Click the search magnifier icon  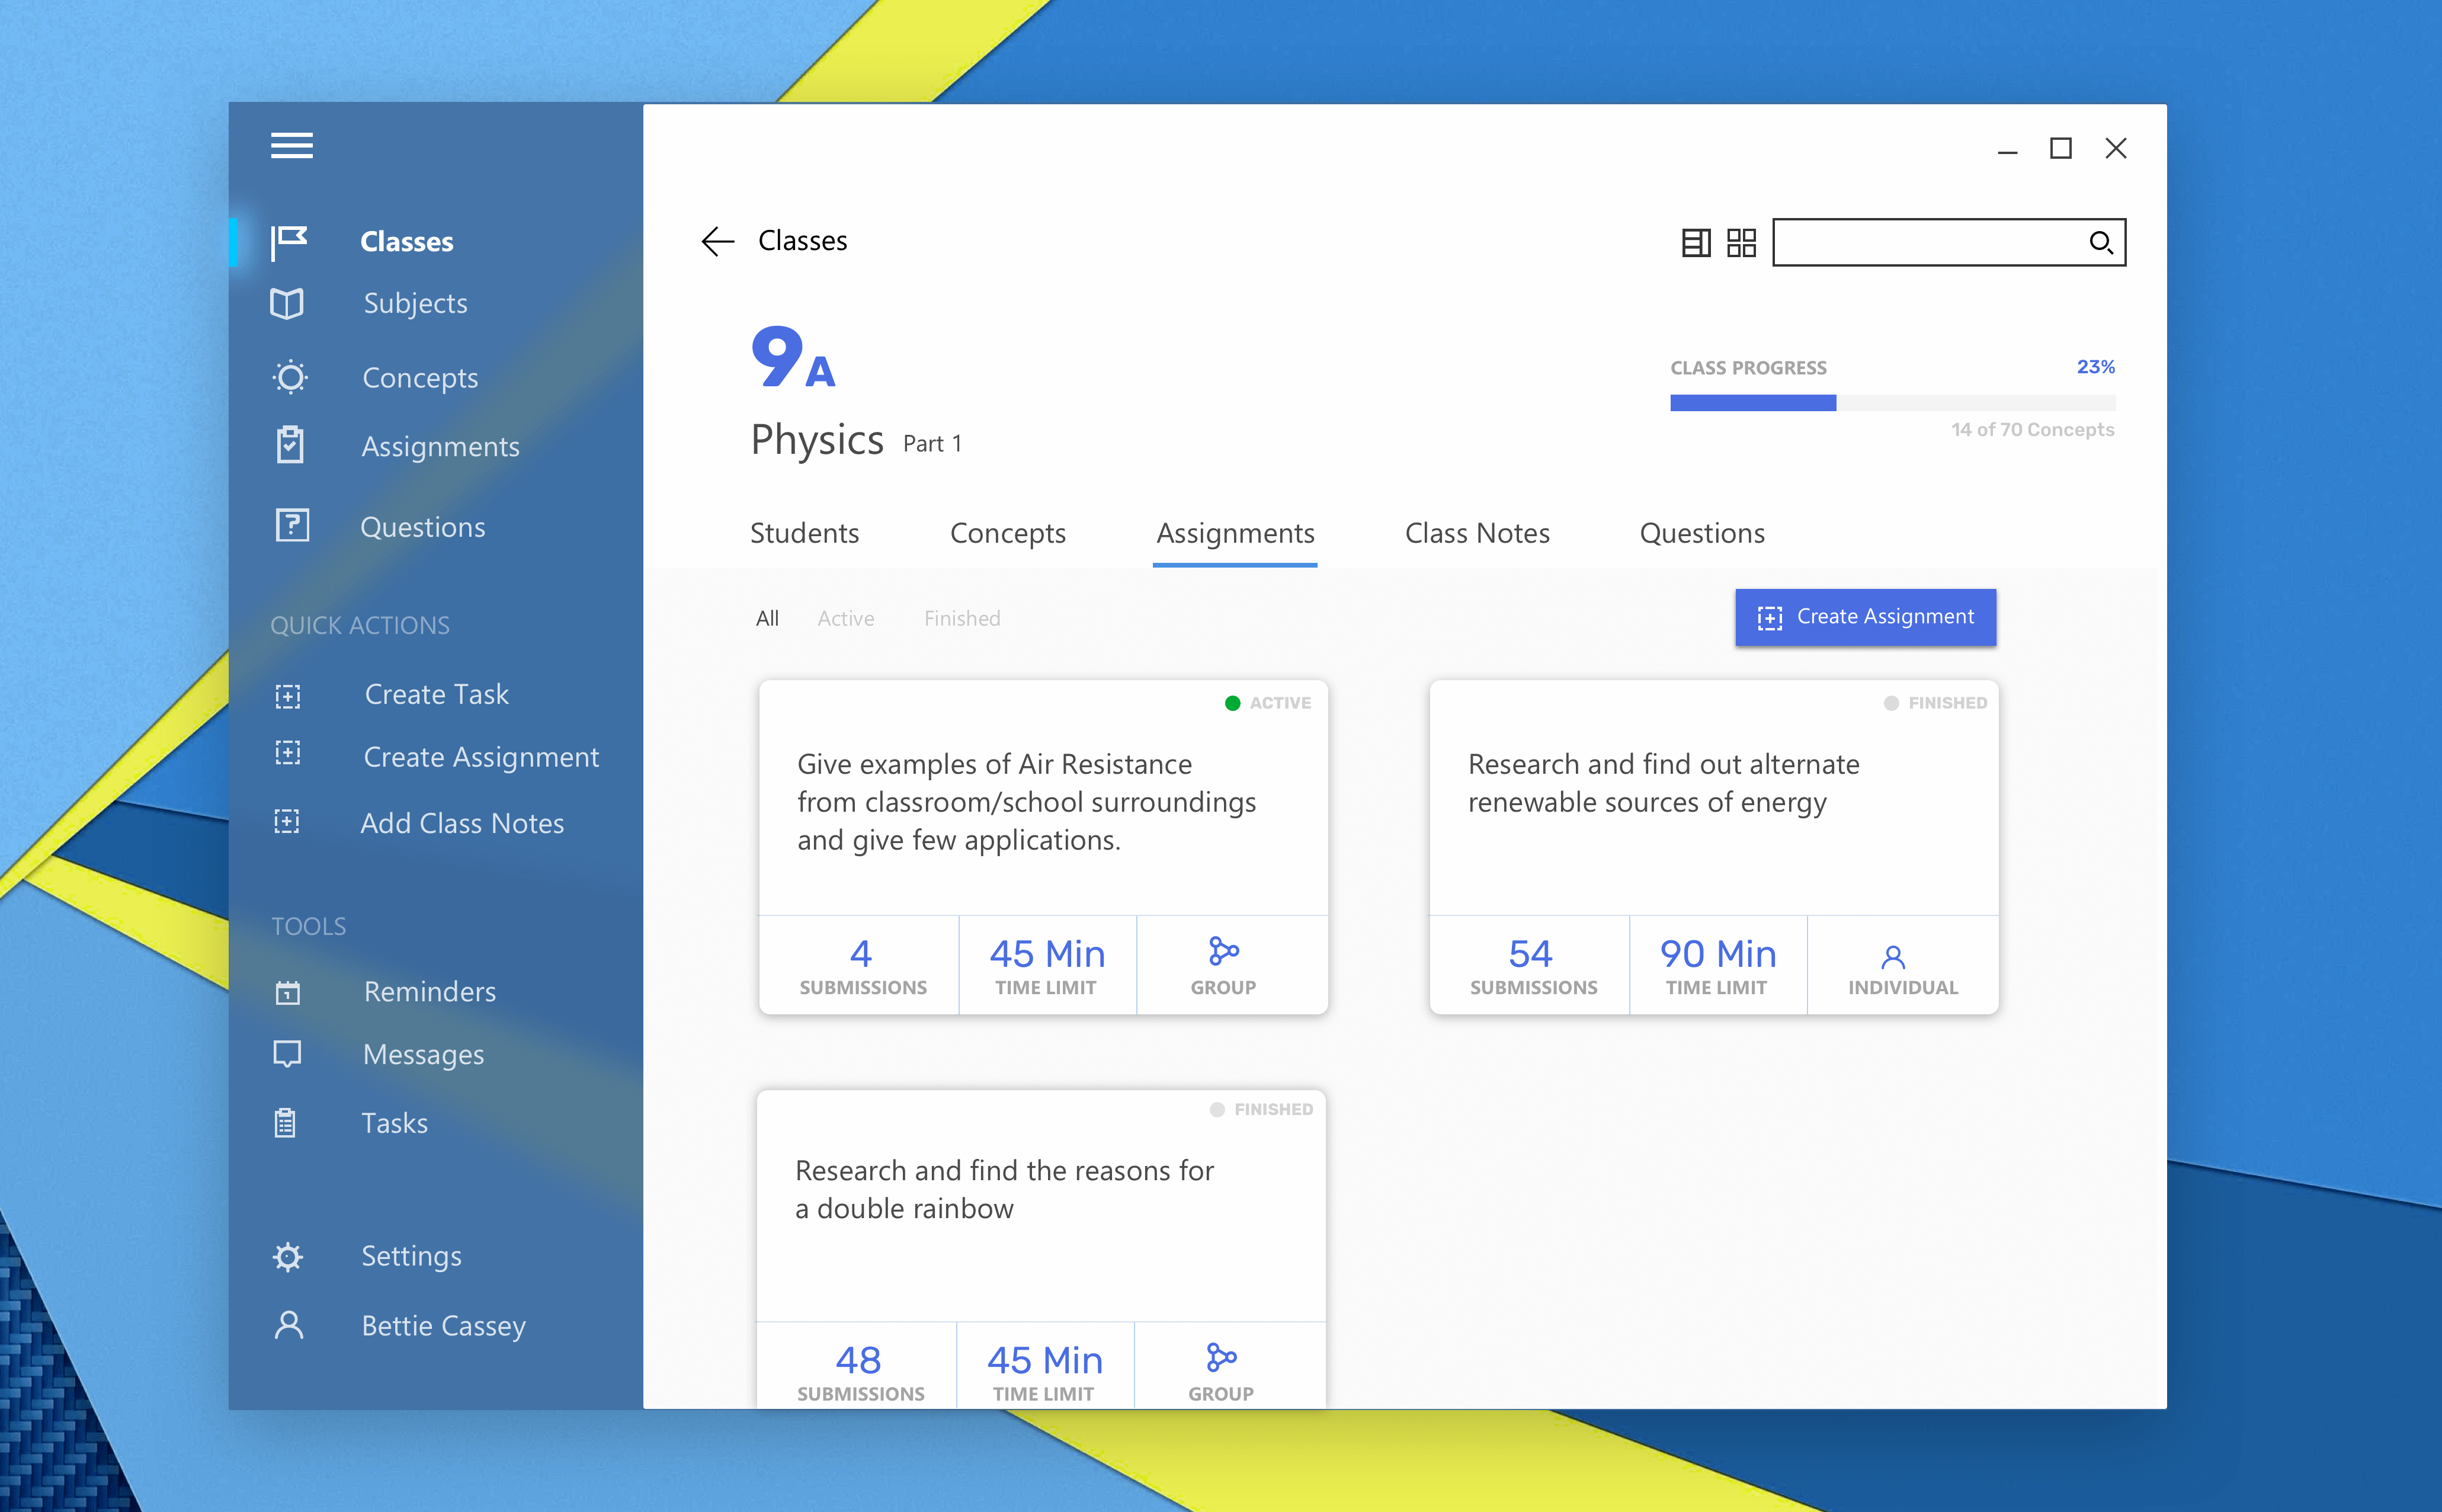click(2099, 243)
